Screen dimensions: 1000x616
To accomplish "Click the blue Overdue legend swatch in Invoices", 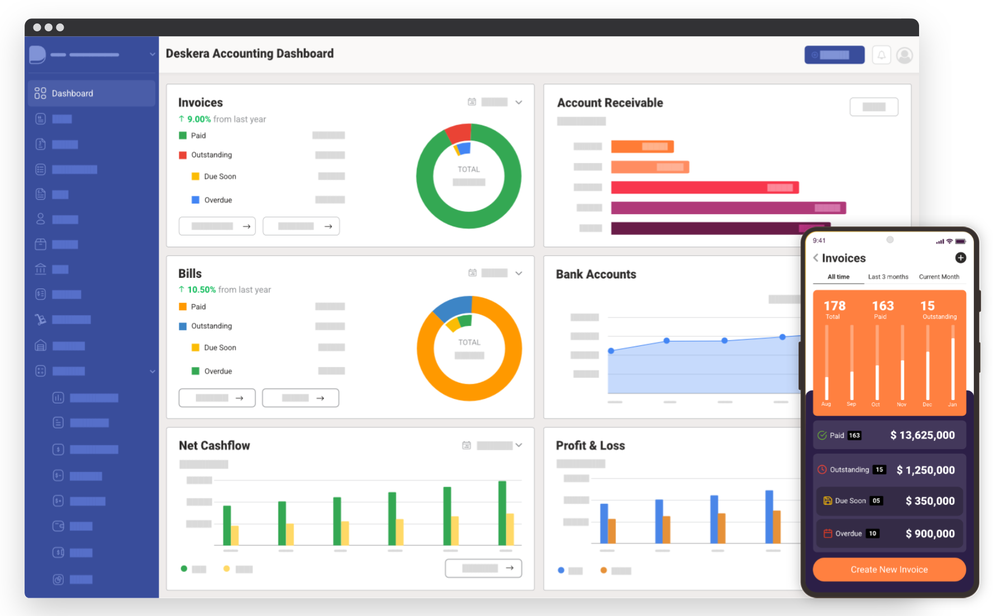I will [x=196, y=200].
